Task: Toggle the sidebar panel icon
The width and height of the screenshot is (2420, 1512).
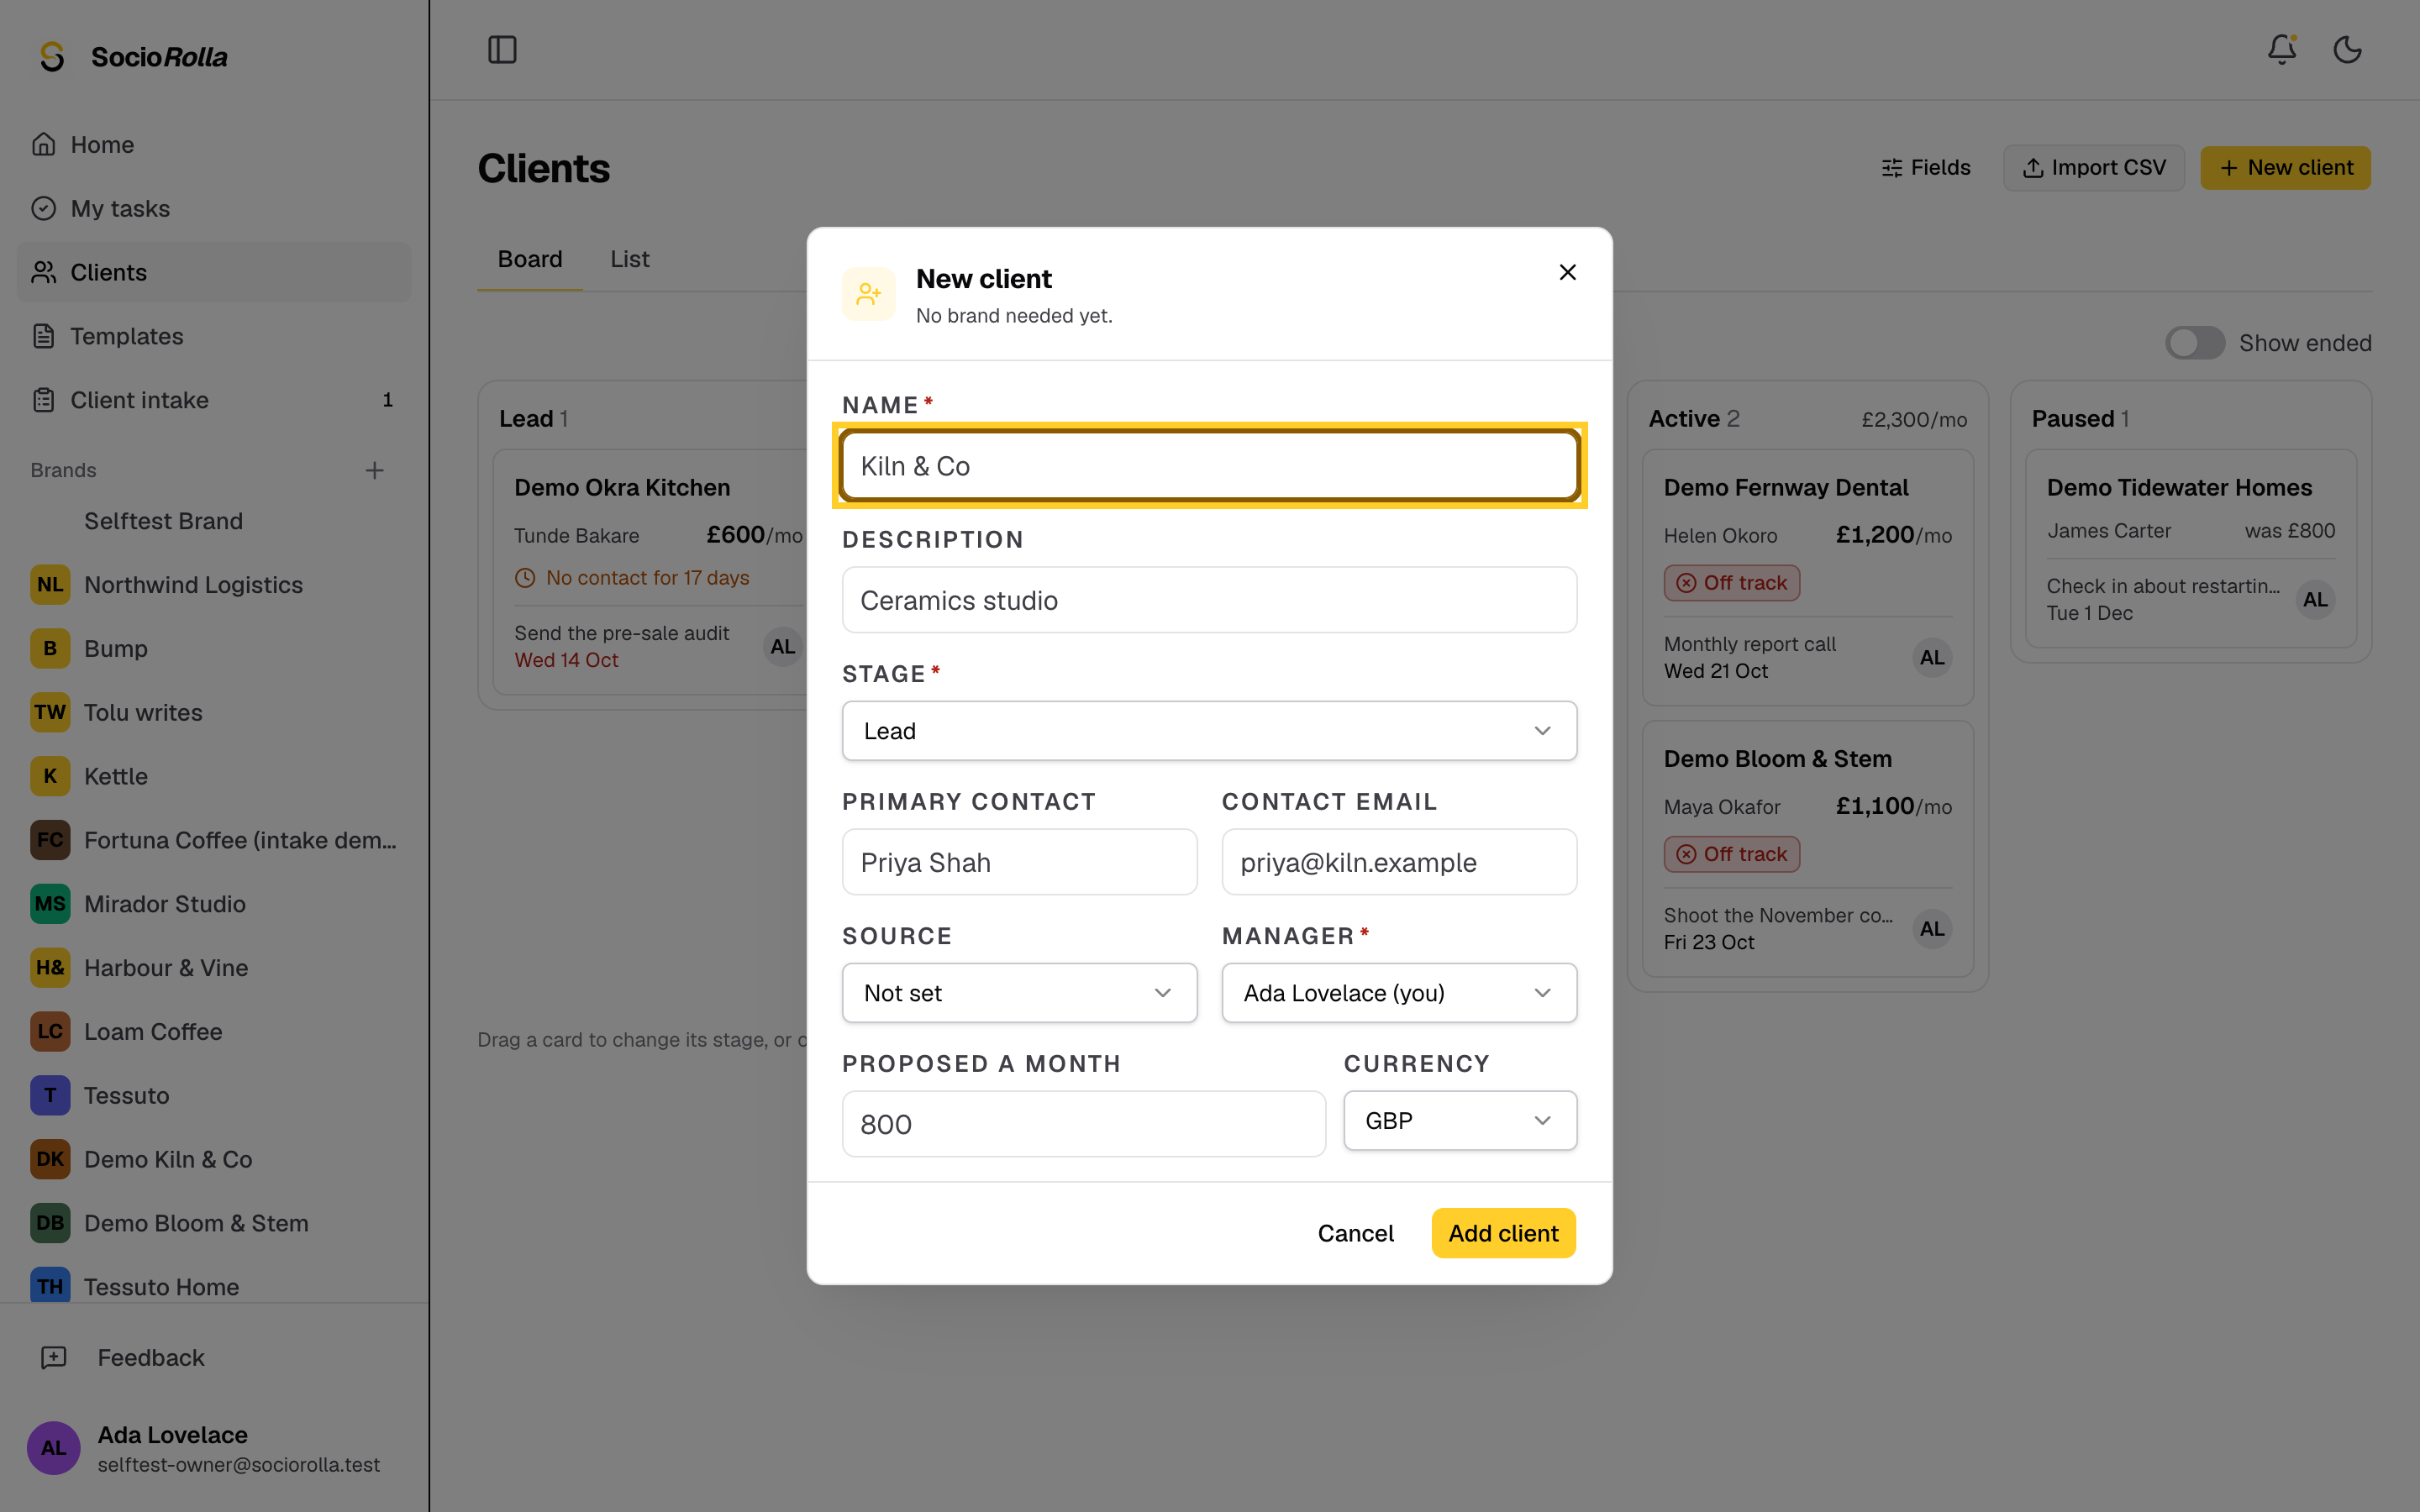Action: coord(502,50)
